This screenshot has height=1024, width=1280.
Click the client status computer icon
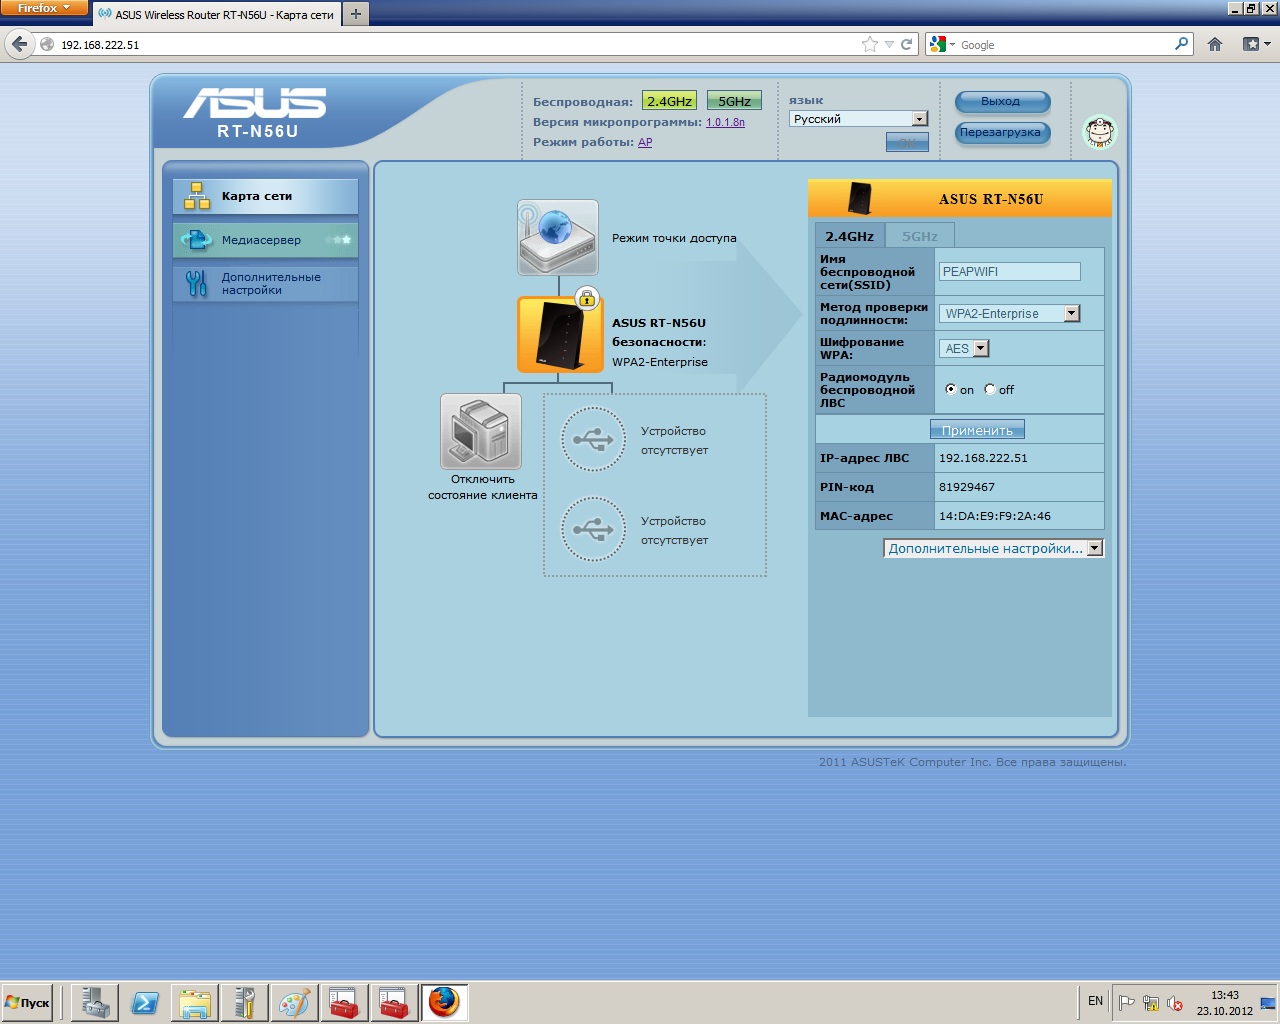pyautogui.click(x=481, y=431)
